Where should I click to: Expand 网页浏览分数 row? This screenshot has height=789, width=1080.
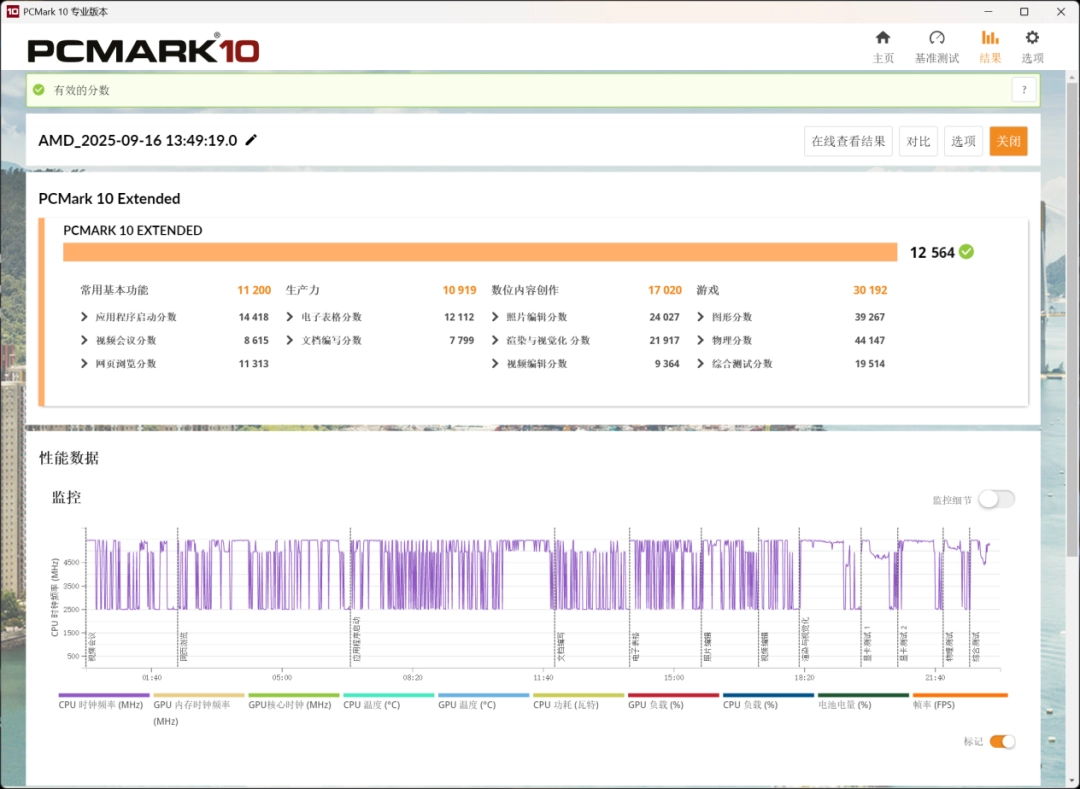(84, 364)
